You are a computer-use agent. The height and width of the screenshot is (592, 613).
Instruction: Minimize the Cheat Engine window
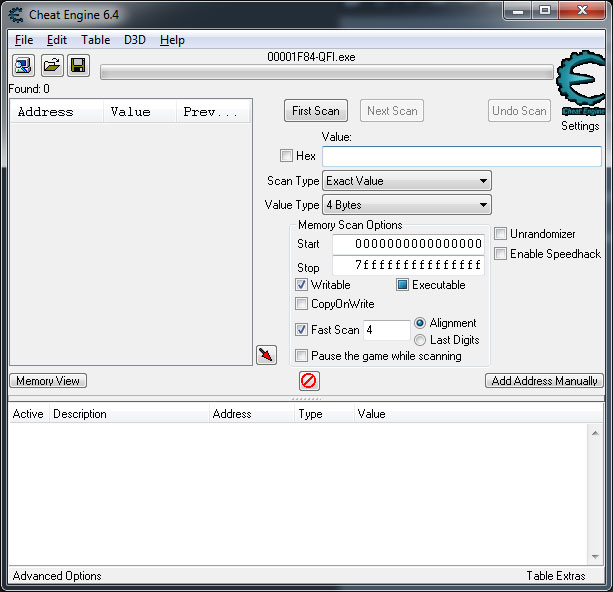point(518,11)
